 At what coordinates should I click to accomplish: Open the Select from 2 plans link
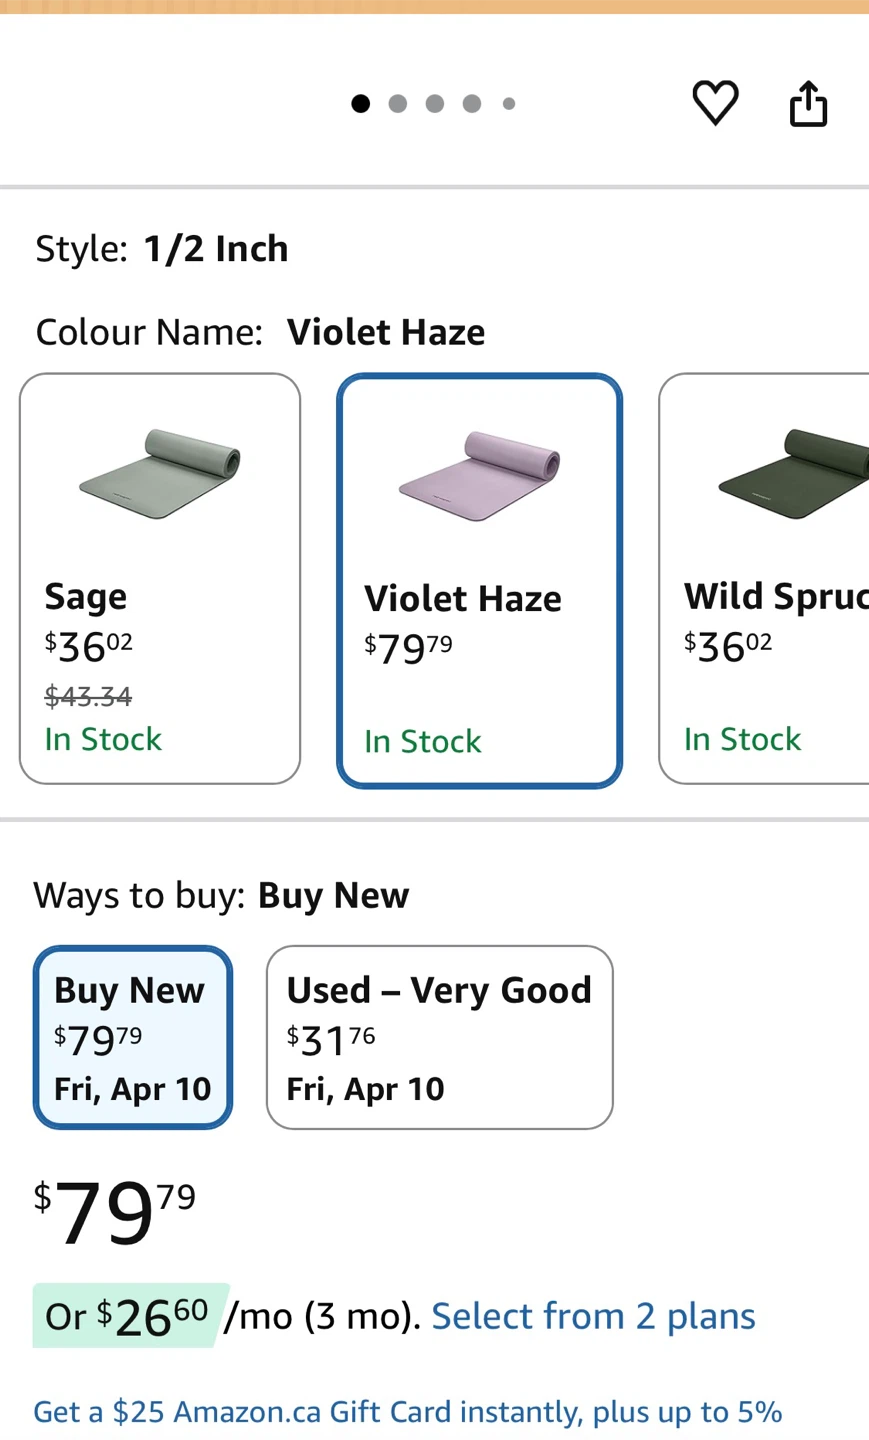(593, 1316)
